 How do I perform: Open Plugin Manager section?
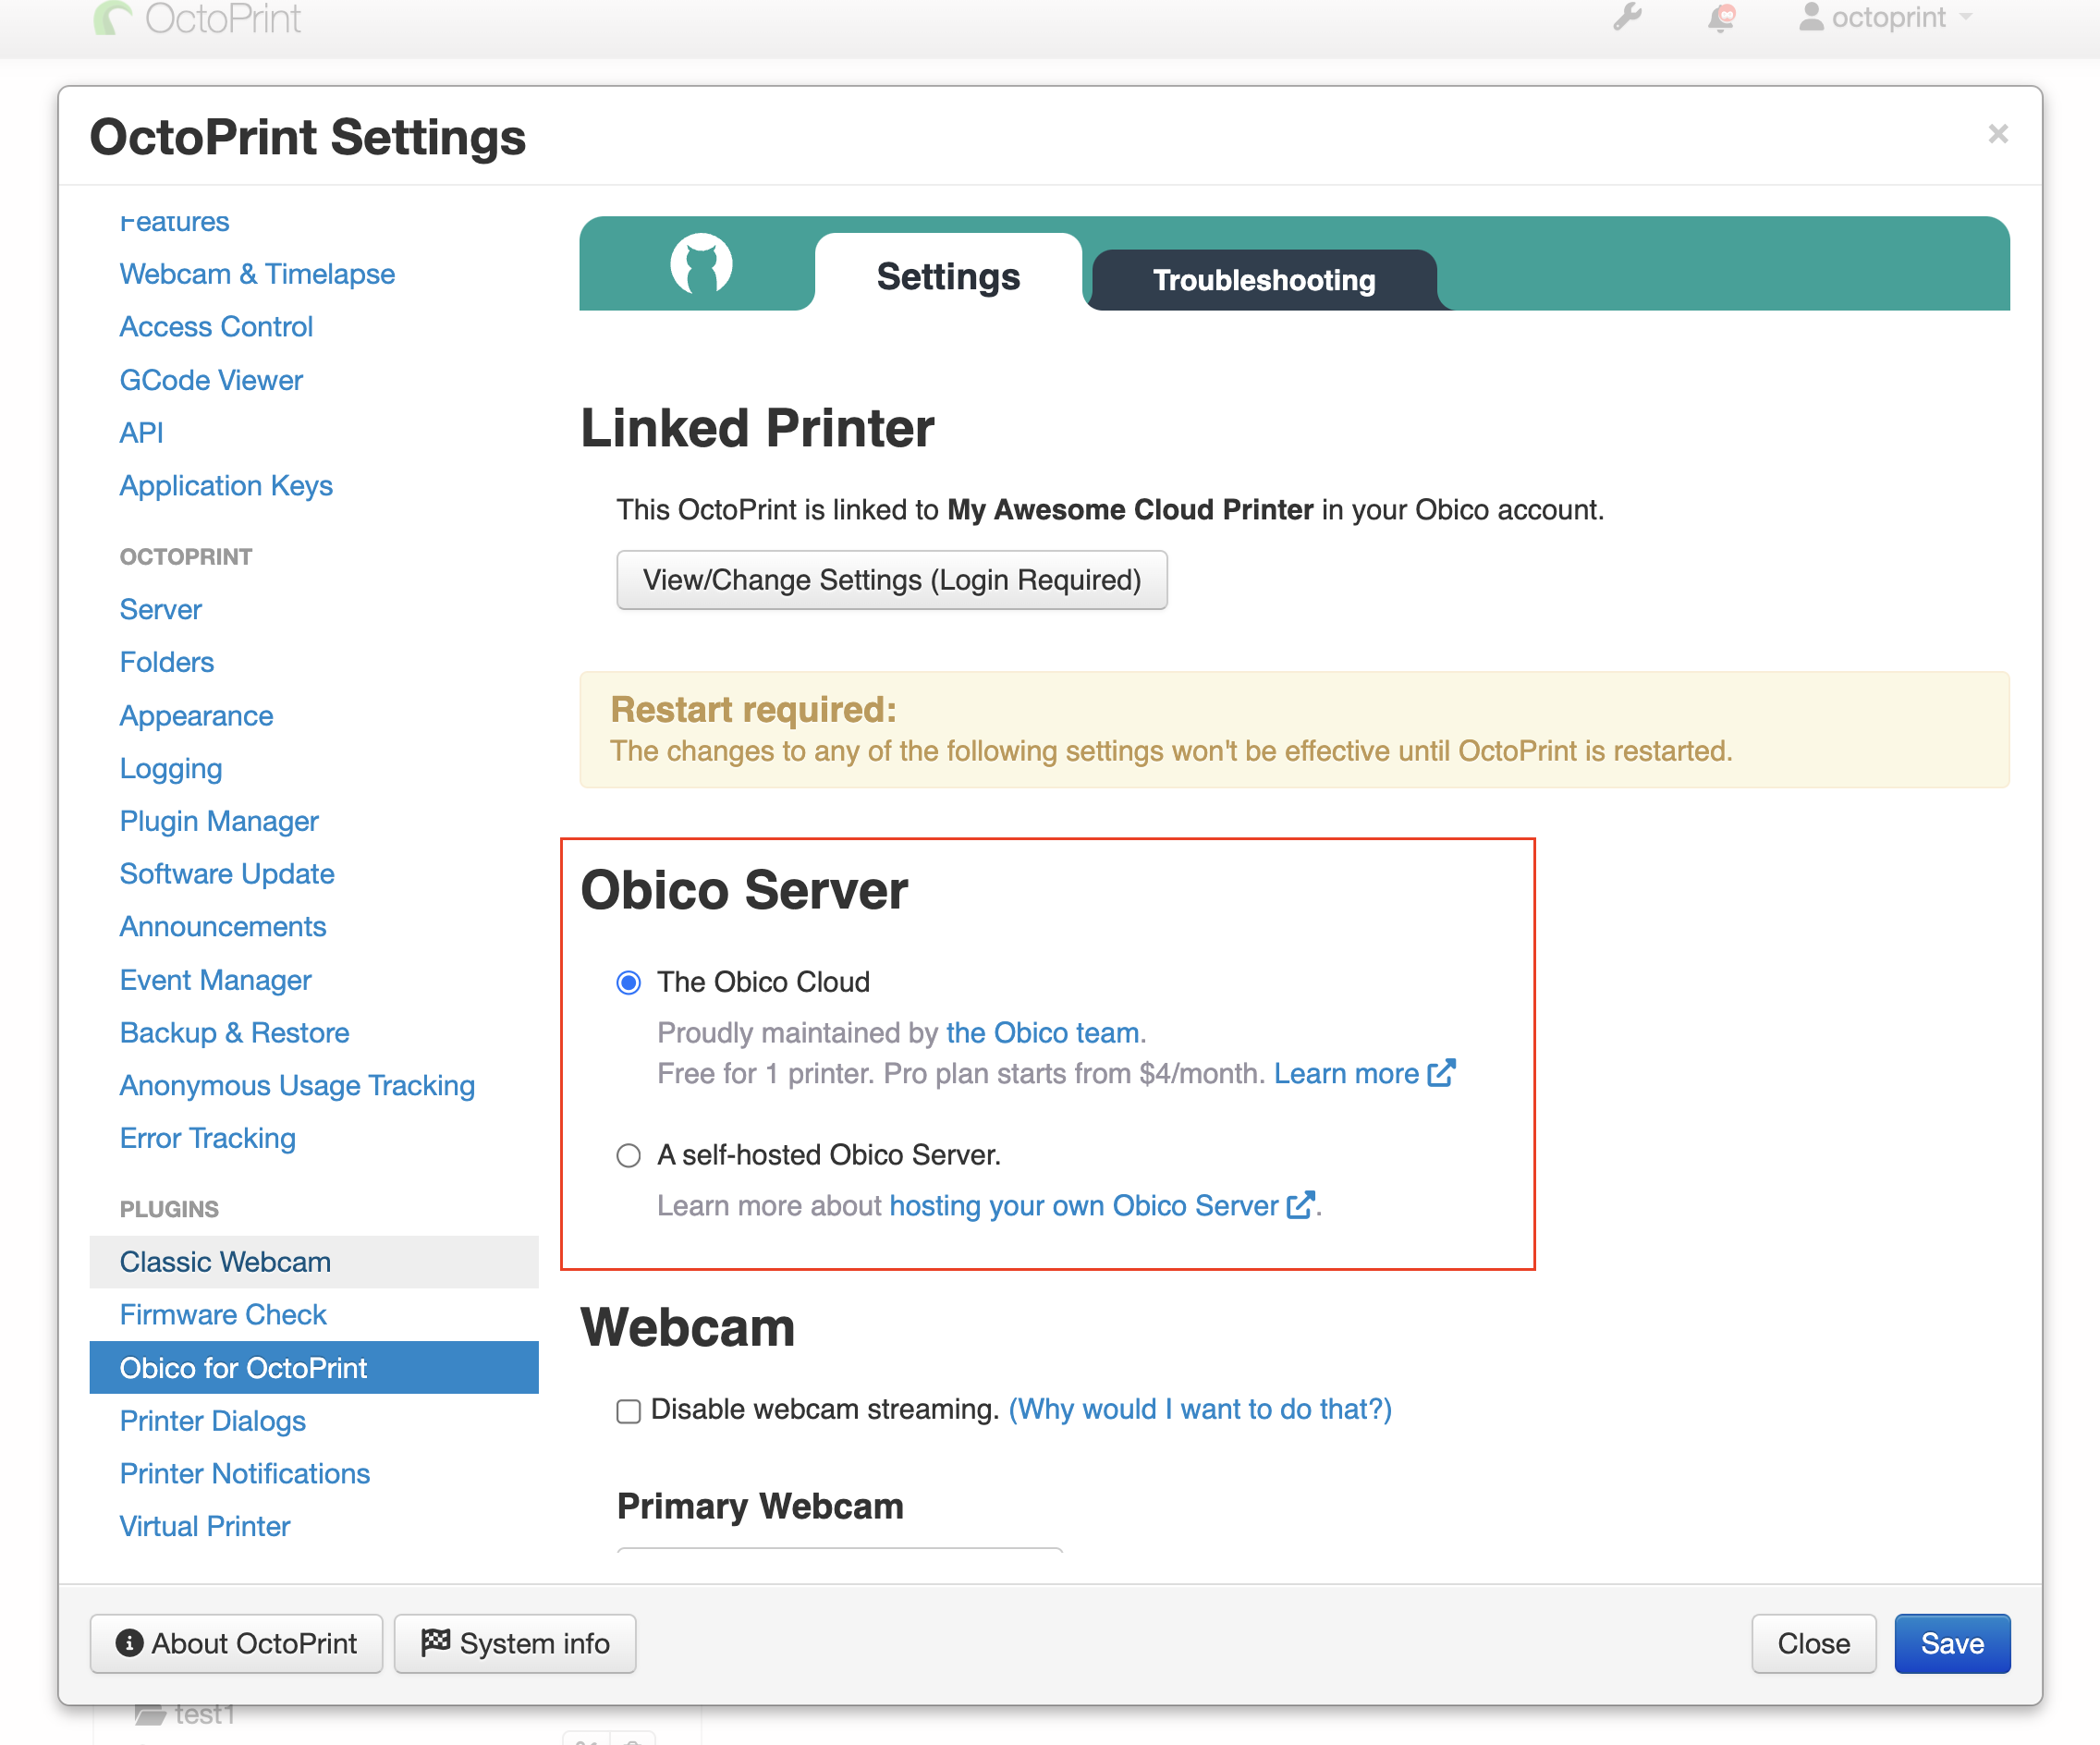point(219,822)
